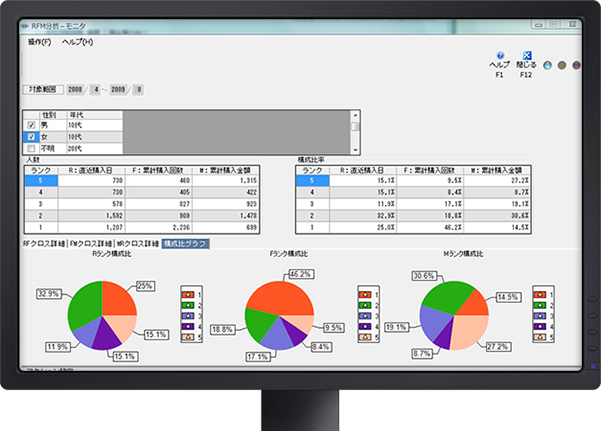Toggle checkbox for 不明 20代 row
This screenshot has width=601, height=431.
click(31, 148)
